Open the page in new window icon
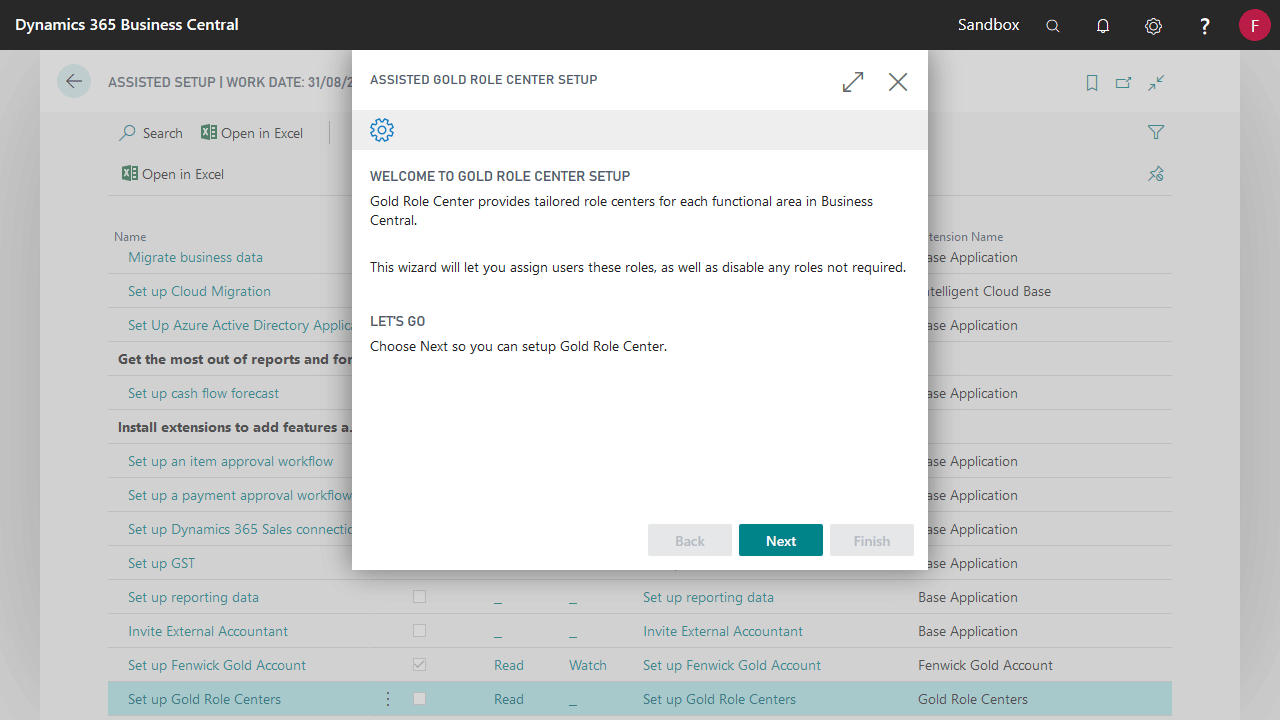Image resolution: width=1280 pixels, height=720 pixels. click(1124, 83)
